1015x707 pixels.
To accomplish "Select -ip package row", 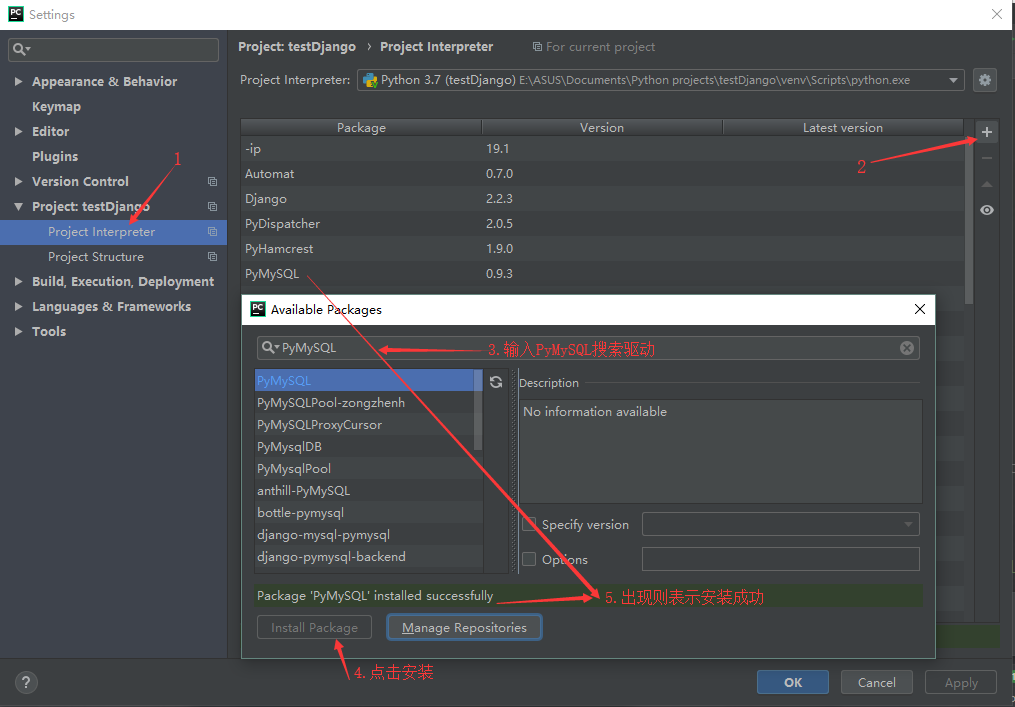I will (602, 149).
